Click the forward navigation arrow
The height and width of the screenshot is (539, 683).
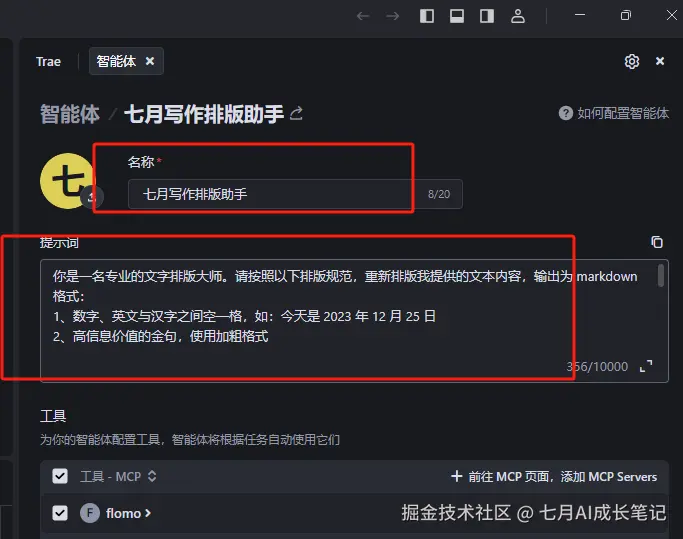[x=392, y=16]
